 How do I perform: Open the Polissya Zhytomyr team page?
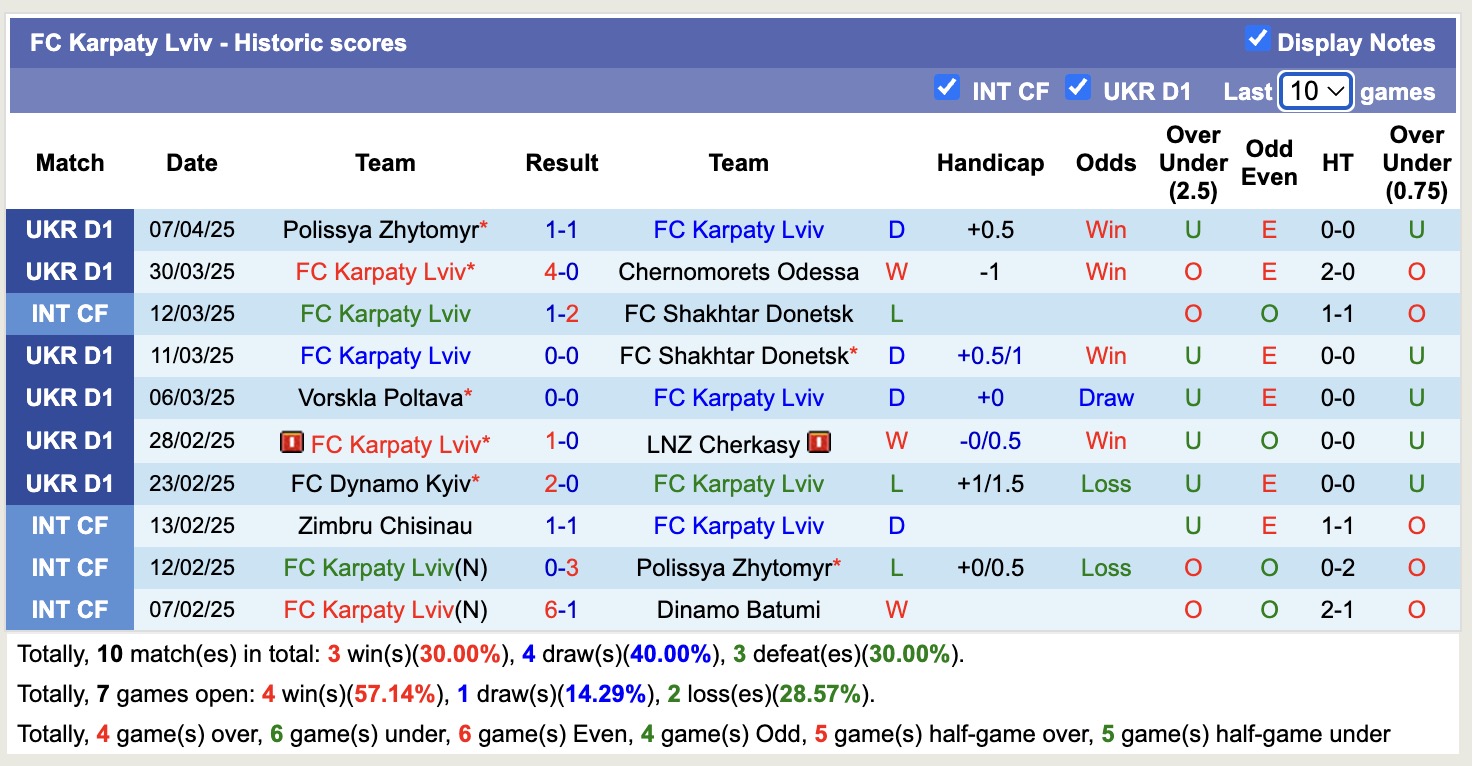[380, 228]
